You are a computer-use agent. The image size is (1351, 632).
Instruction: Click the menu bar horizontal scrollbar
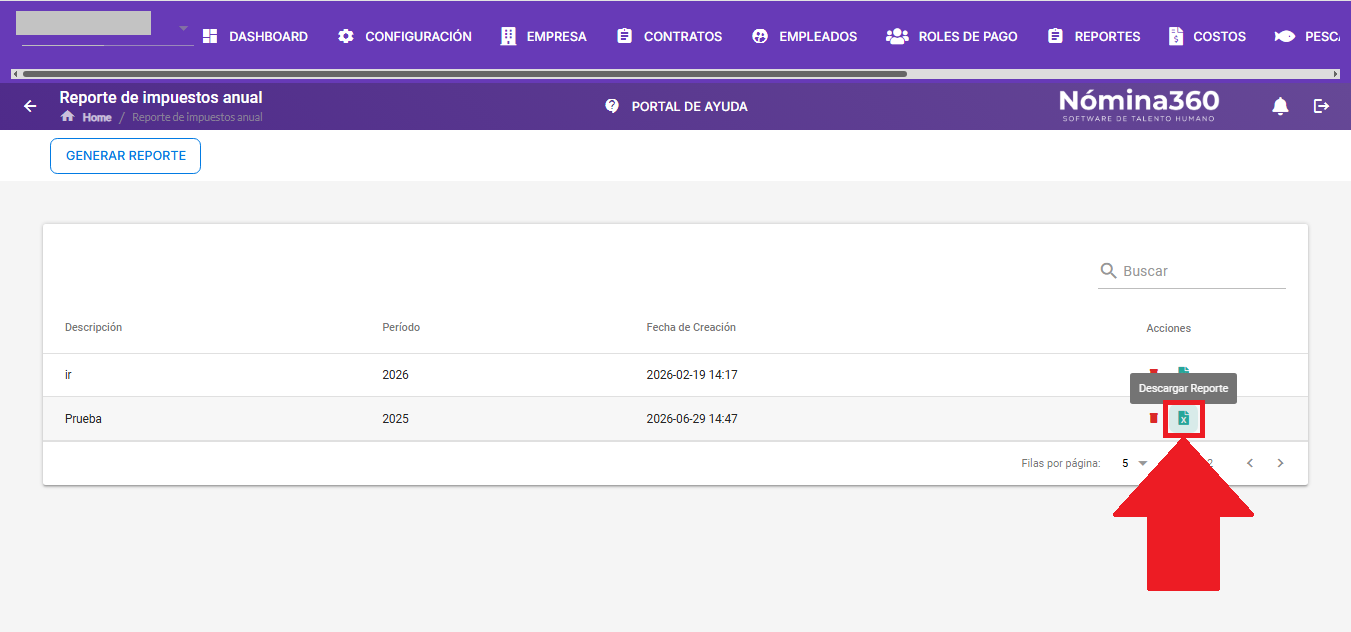point(464,74)
